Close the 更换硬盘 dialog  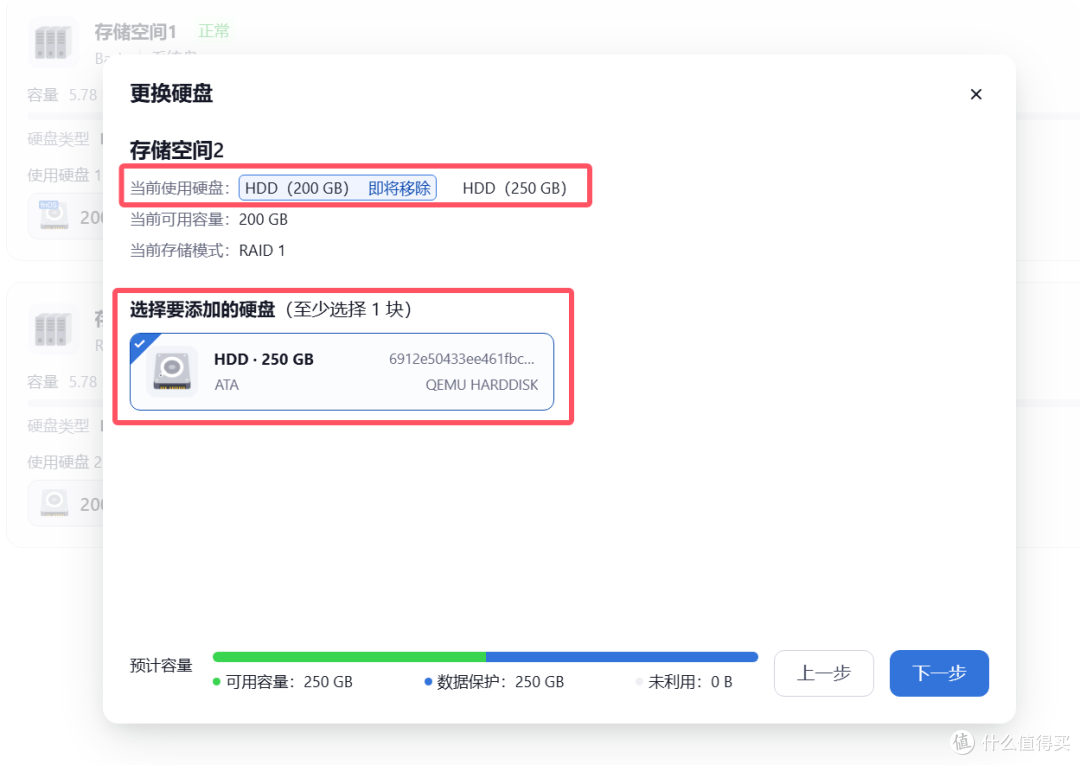(975, 93)
